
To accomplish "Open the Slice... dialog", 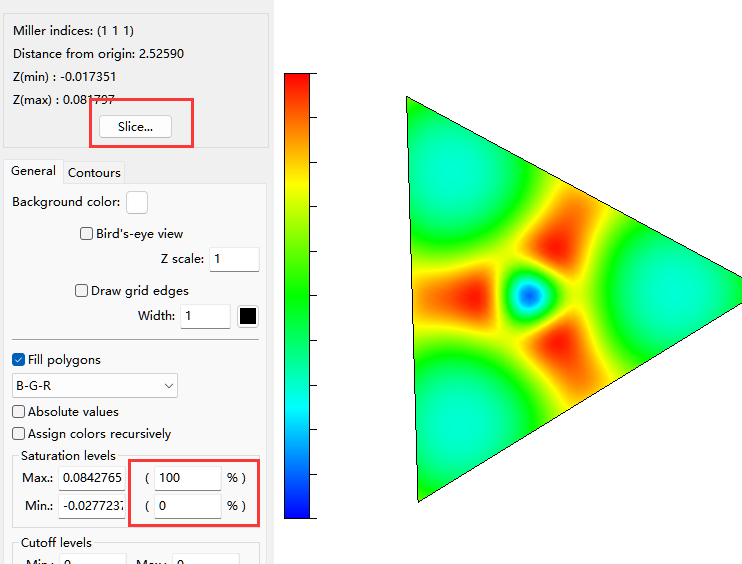I will tap(135, 127).
